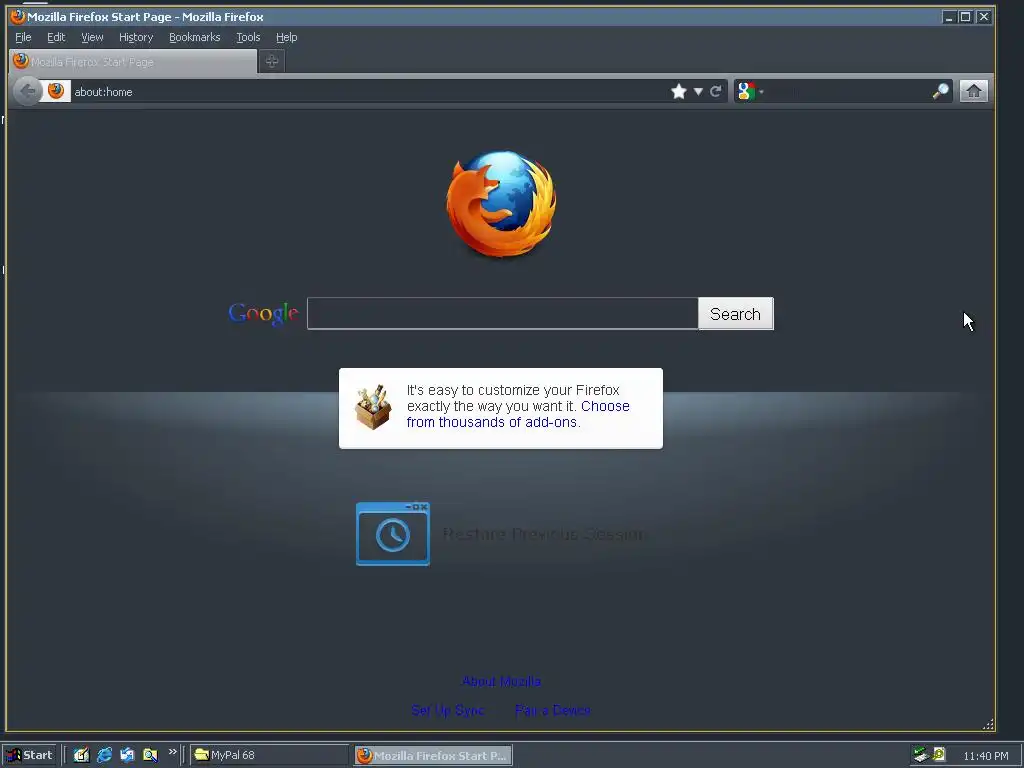The image size is (1024, 768).
Task: Click the Firefox site identity icon
Action: tap(56, 91)
